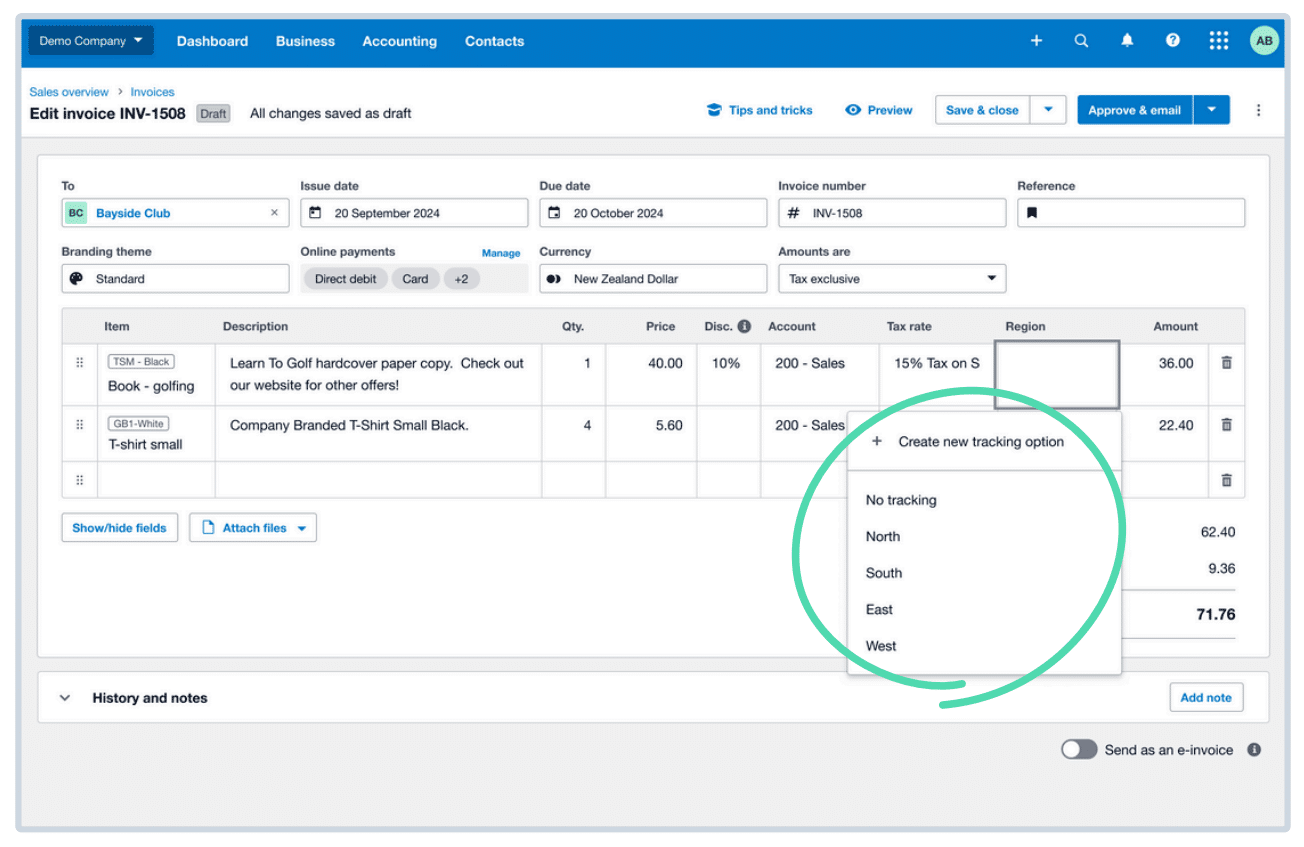Screen dimensions: 1304x847
Task: Select No tracking from the region list
Action: coord(984,500)
